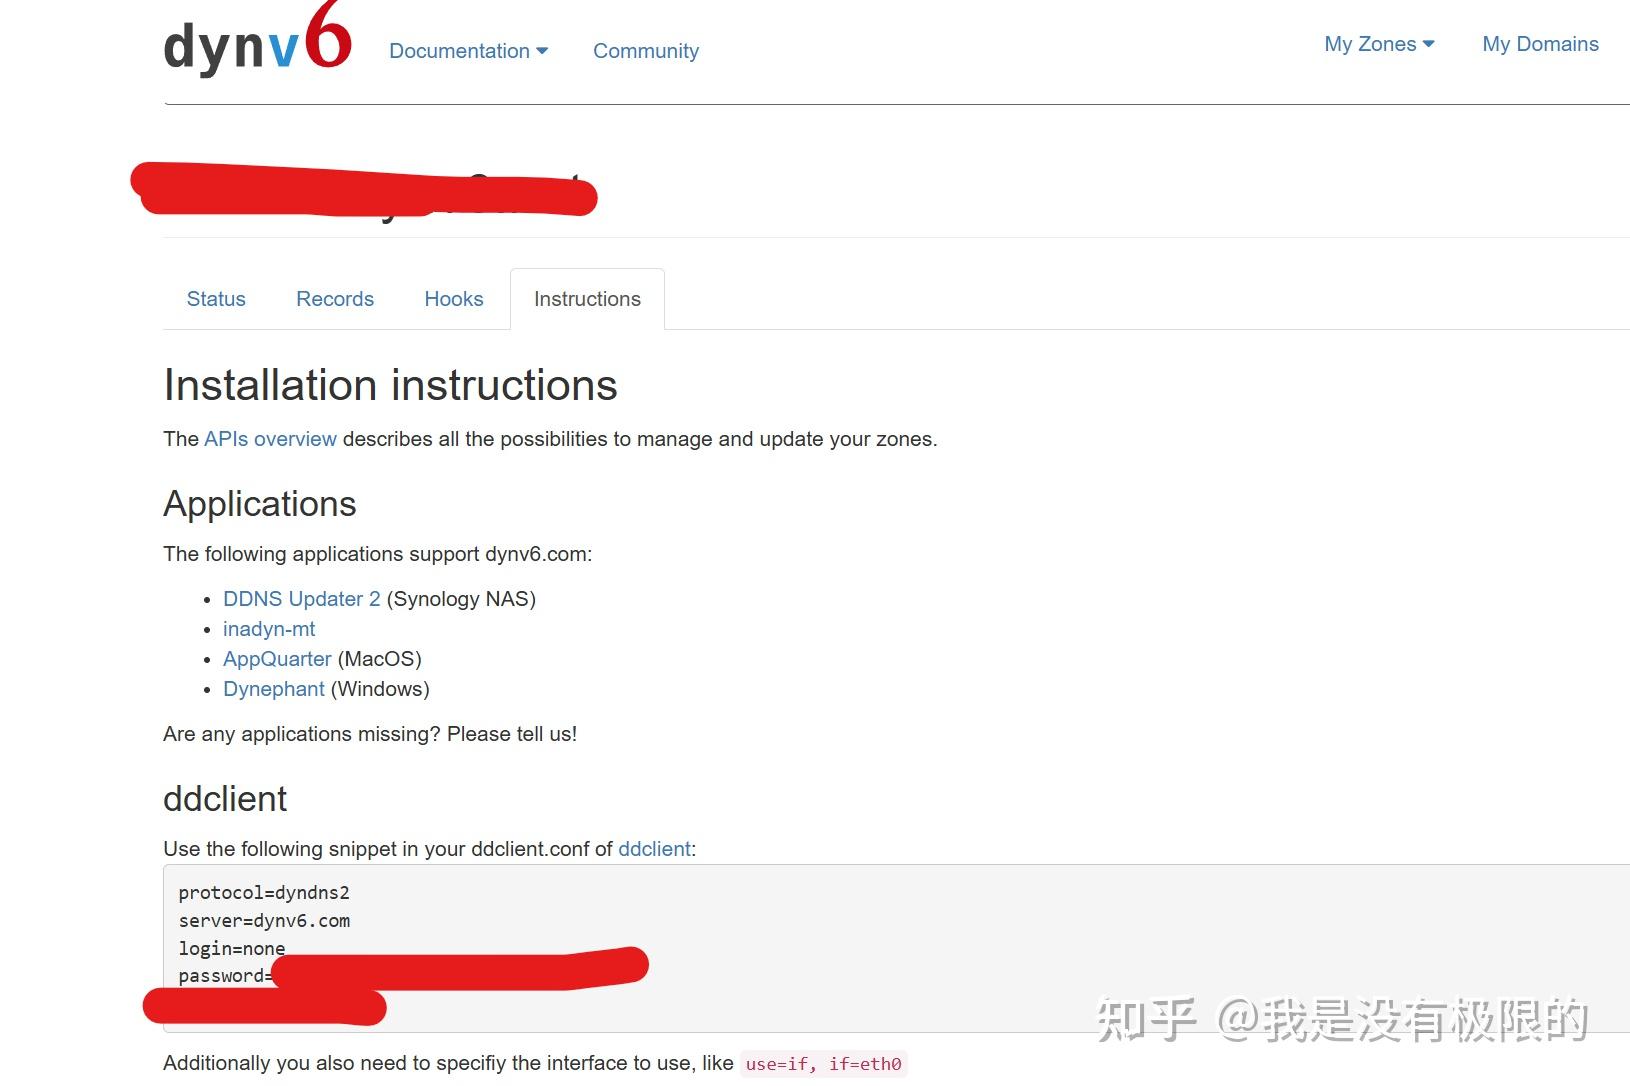The image size is (1630, 1086).
Task: Click the DDNS Updater 2 link
Action: (x=300, y=598)
